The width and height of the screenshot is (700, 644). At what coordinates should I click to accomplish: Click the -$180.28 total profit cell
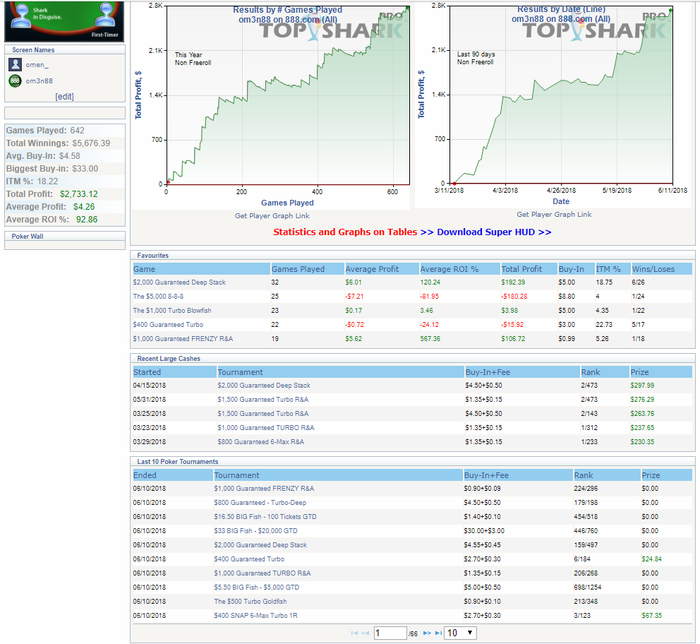[514, 296]
